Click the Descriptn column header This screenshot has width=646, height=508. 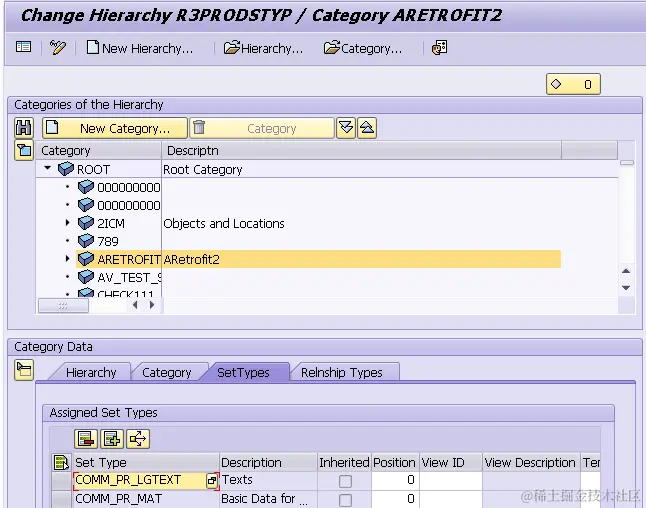pyautogui.click(x=361, y=150)
